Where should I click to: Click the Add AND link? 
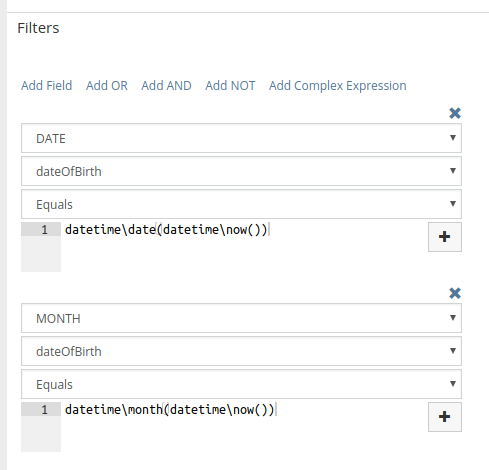coord(166,86)
